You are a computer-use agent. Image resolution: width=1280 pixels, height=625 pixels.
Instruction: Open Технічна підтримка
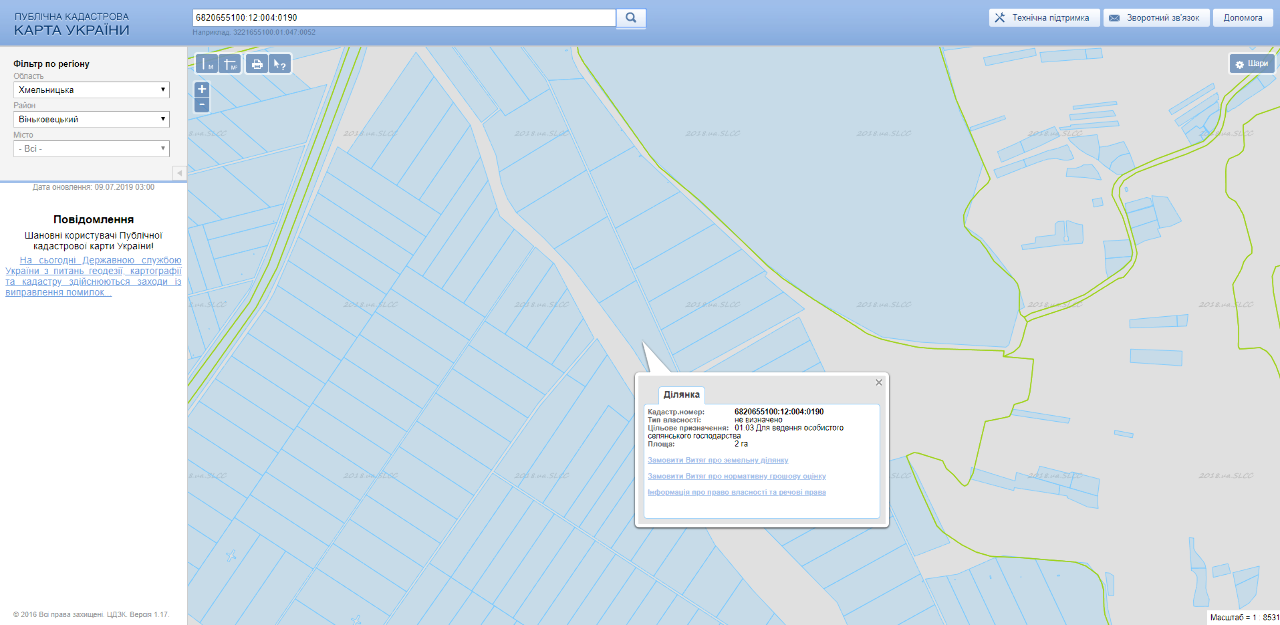pyautogui.click(x=1044, y=18)
